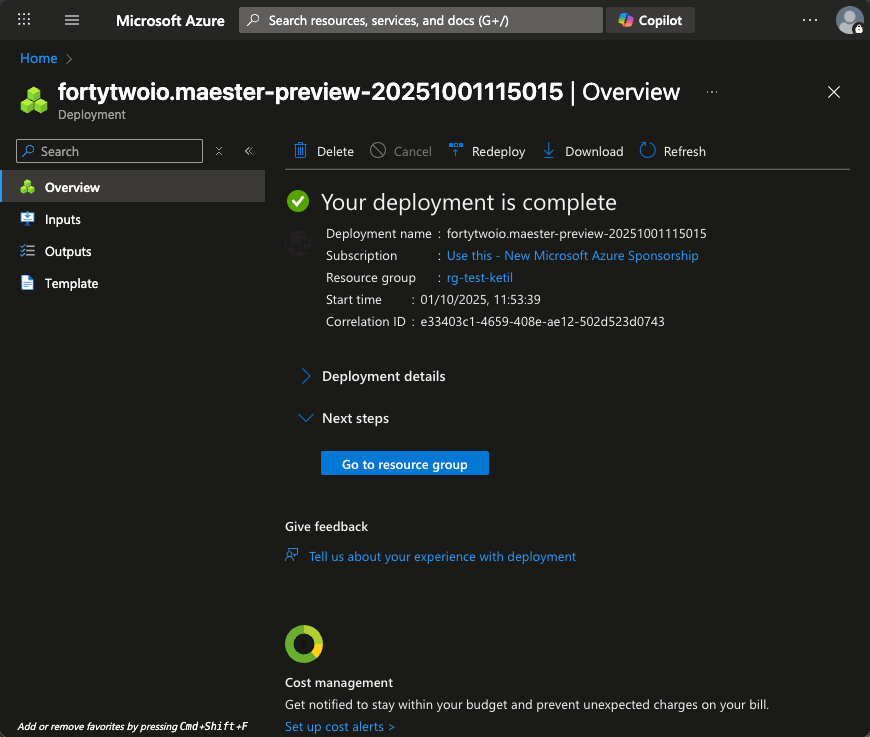870x737 pixels.
Task: Click the Delete trash icon
Action: pyautogui.click(x=301, y=151)
